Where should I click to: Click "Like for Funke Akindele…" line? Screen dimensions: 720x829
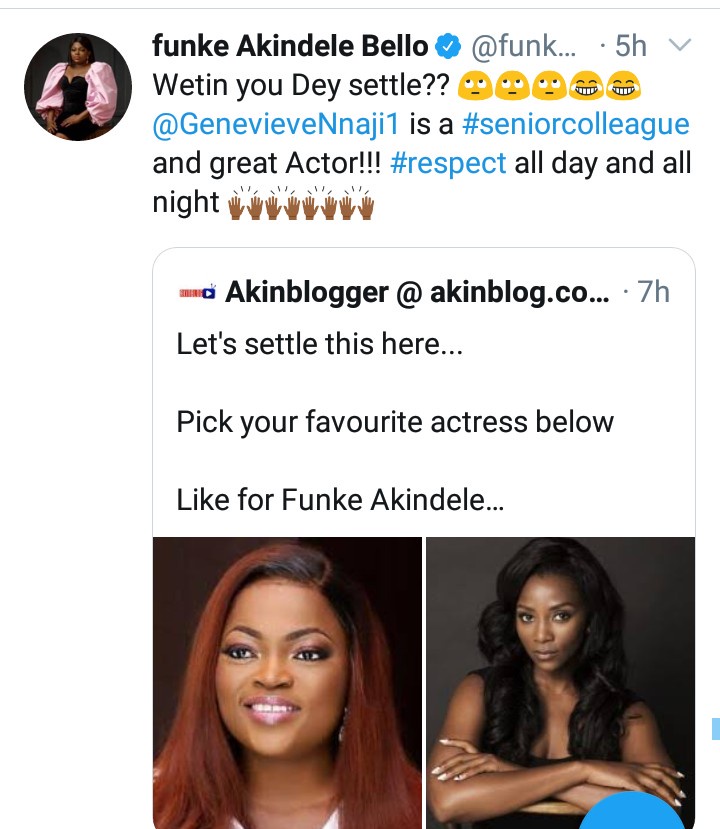point(340,498)
